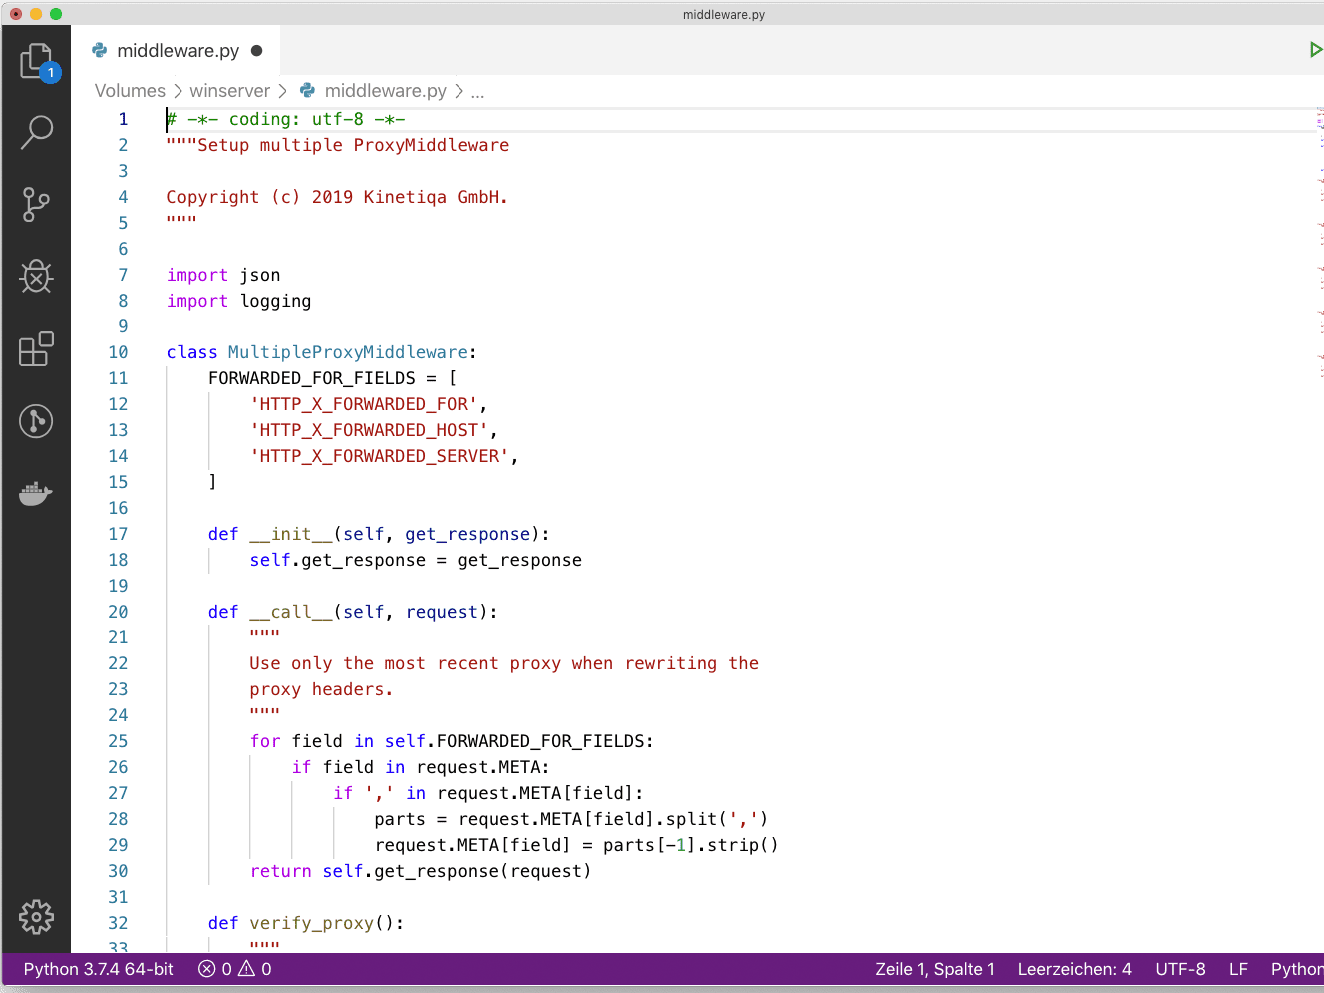Expand the breadcrumb ellipsis symbols list
Screen dimensions: 1324x993
(x=477, y=91)
